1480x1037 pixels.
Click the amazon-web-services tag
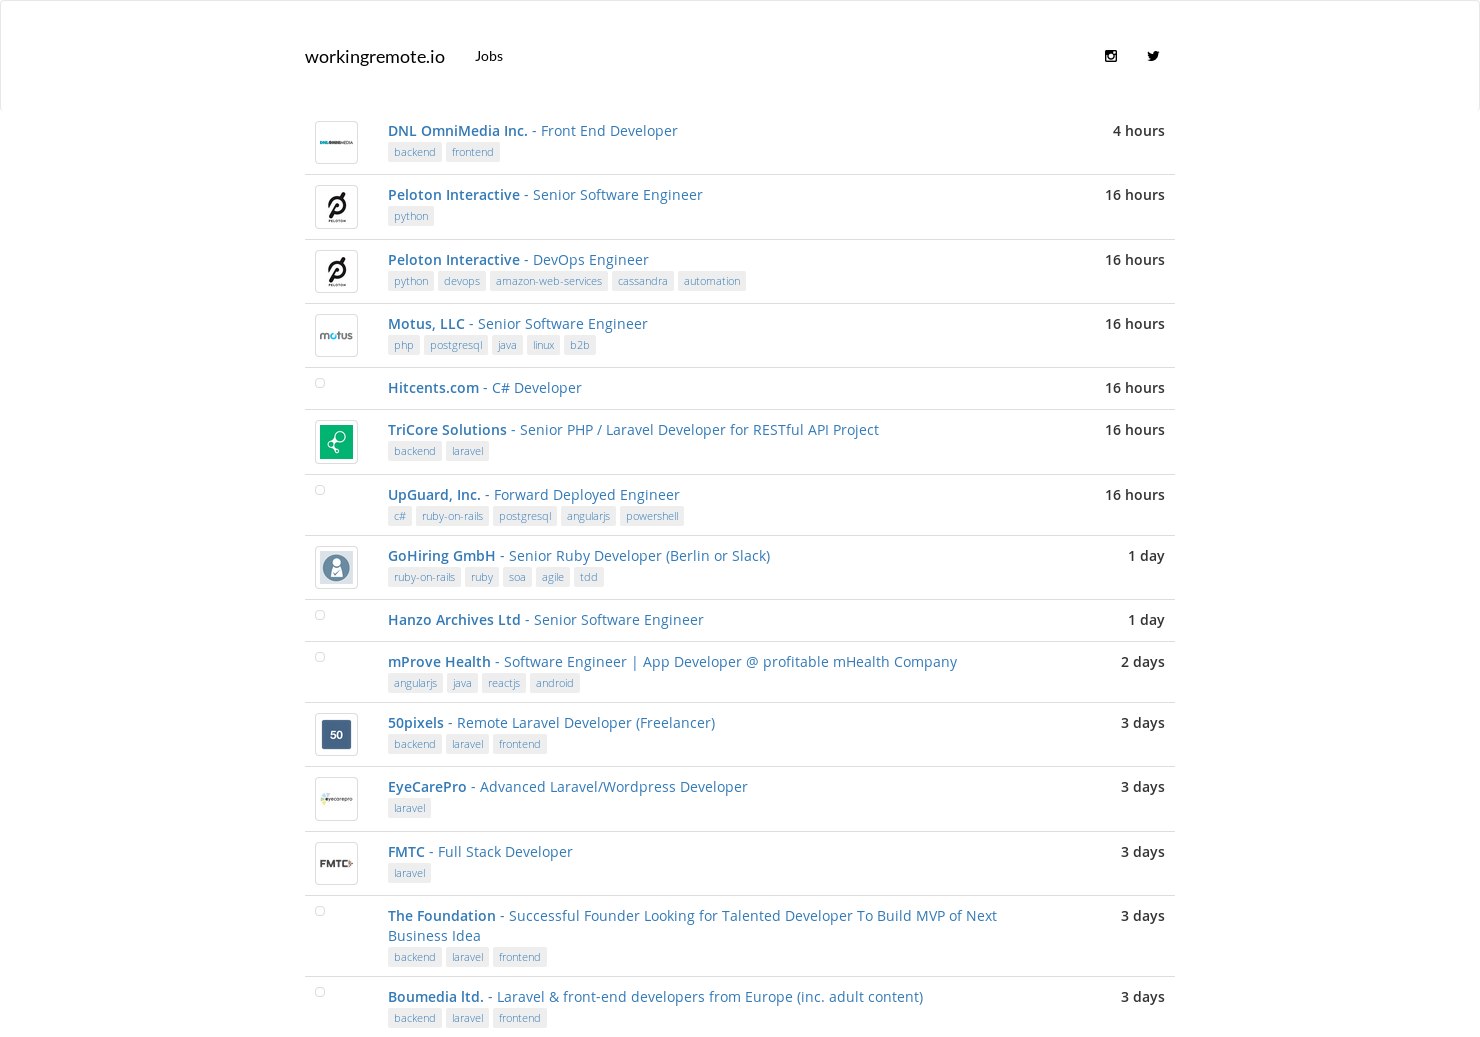coord(548,281)
